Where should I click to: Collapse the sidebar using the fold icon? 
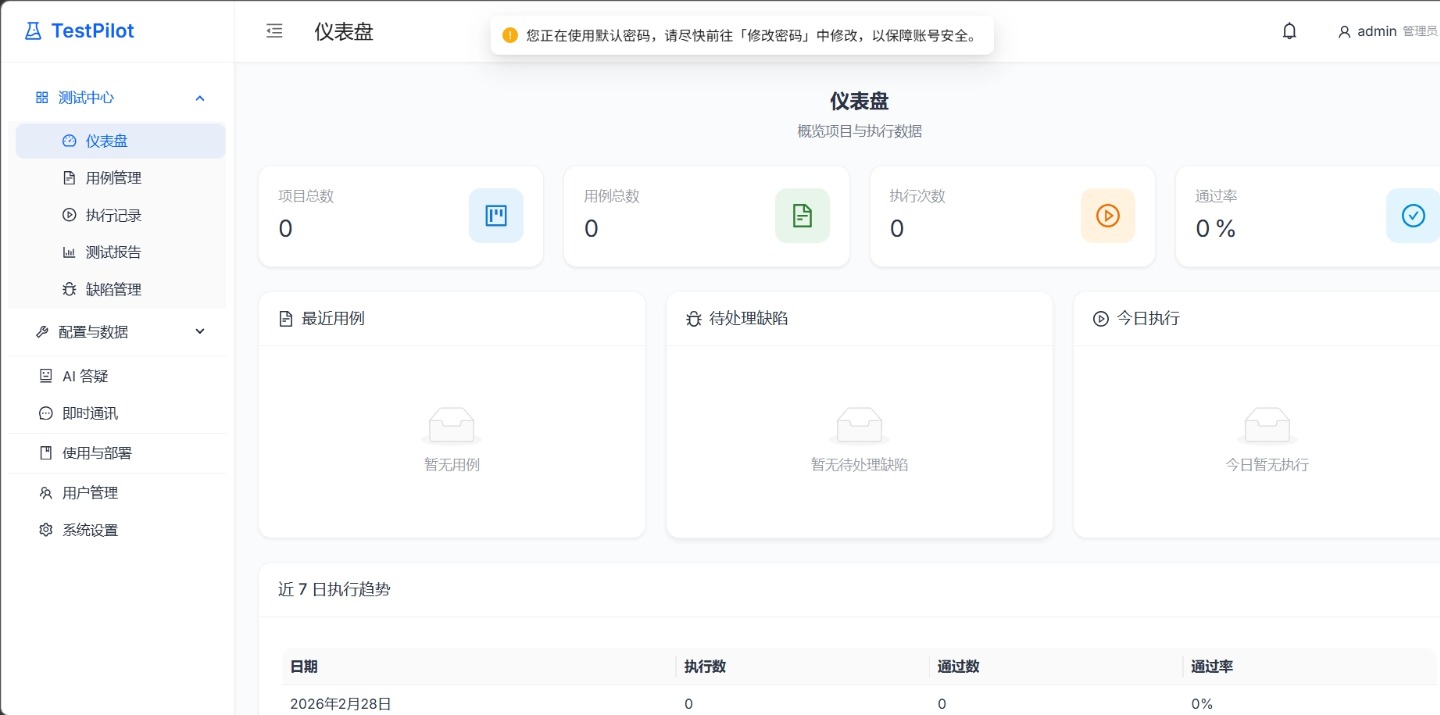point(274,31)
